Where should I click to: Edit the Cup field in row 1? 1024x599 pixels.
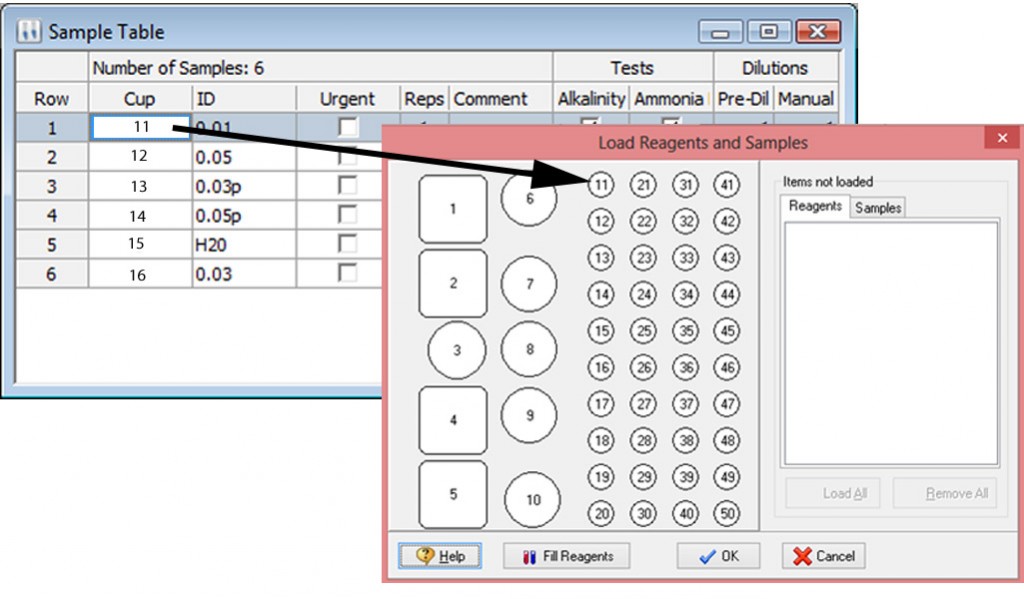tap(140, 128)
